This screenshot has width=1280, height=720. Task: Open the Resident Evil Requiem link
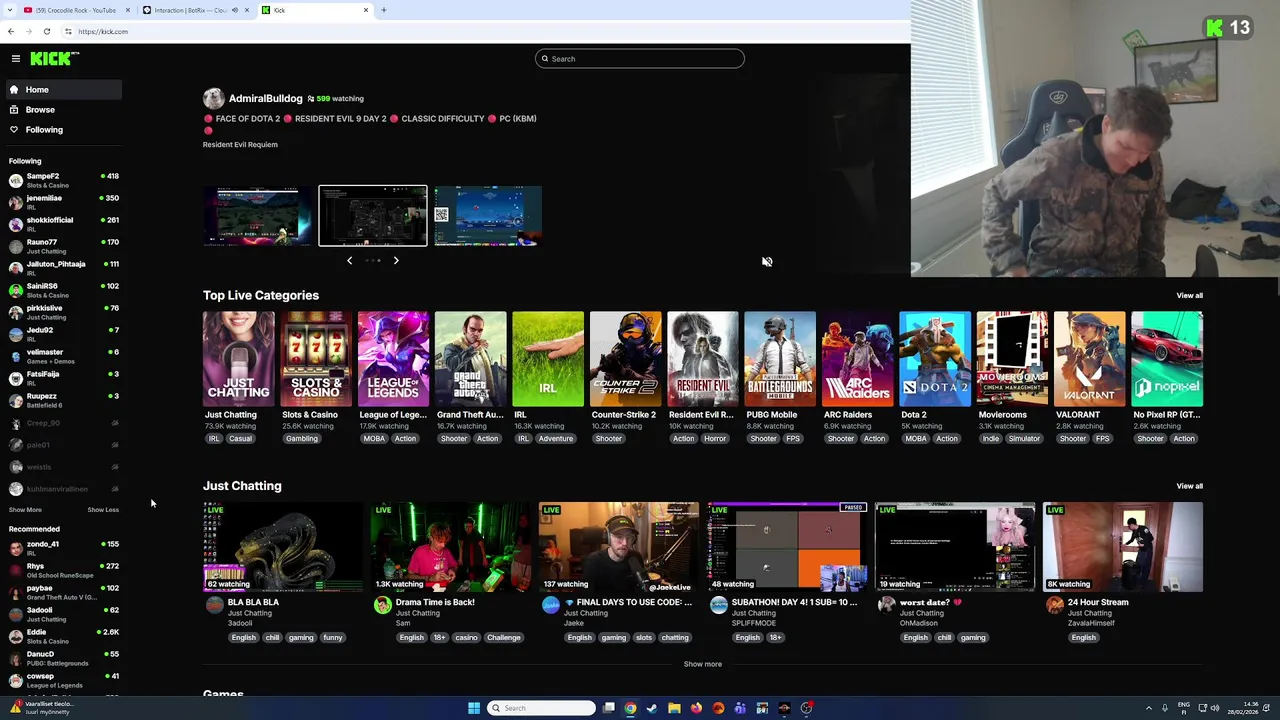[240, 145]
